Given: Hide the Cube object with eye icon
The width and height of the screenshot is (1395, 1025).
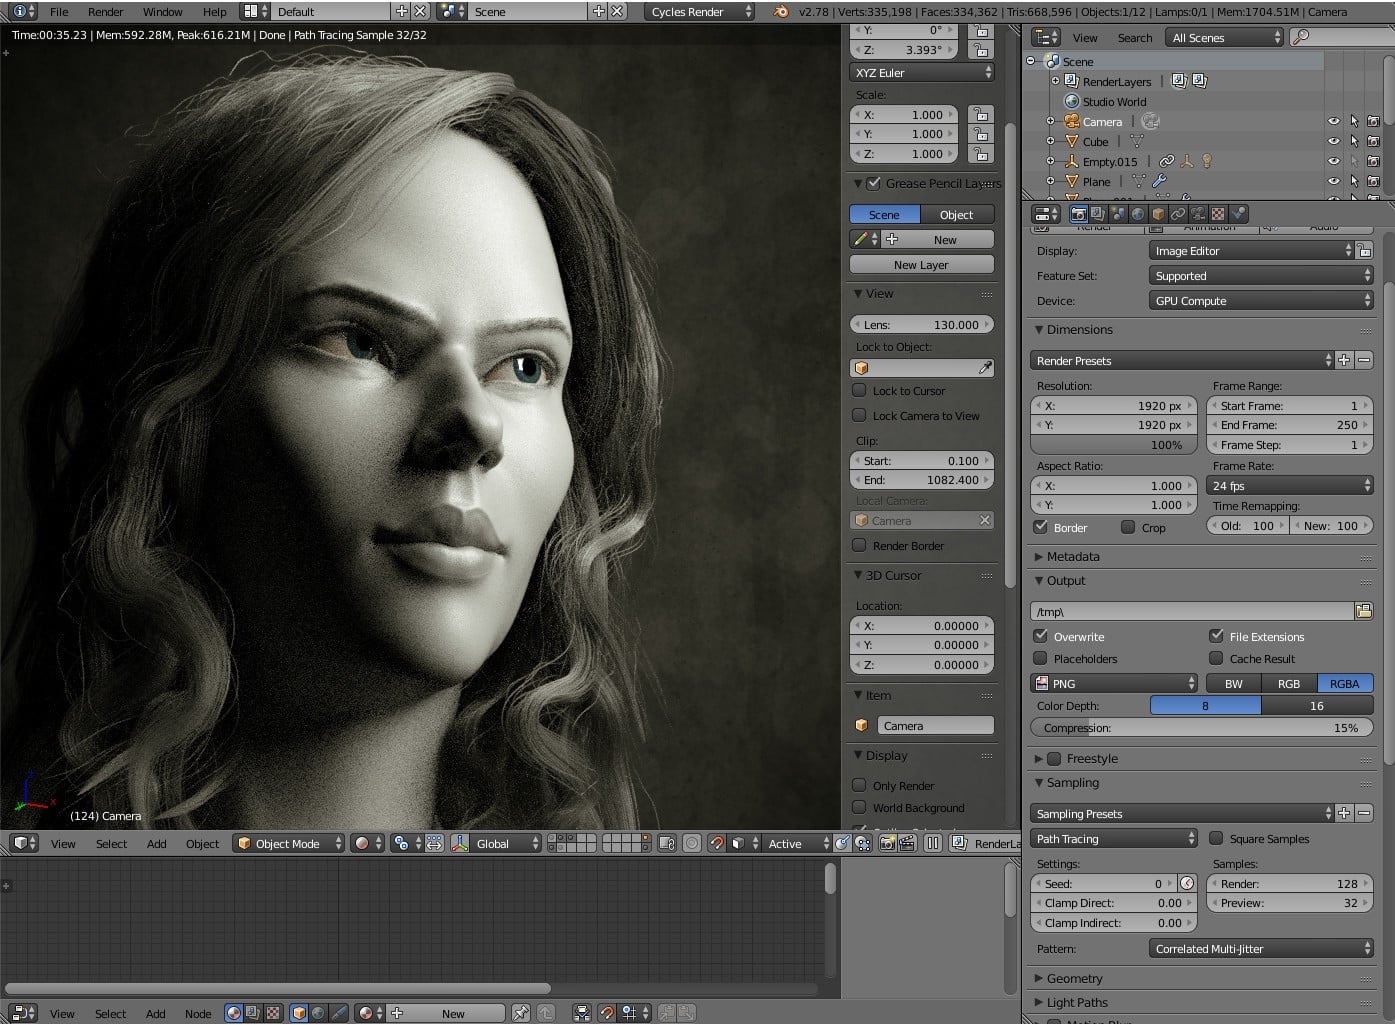Looking at the screenshot, I should coord(1333,142).
